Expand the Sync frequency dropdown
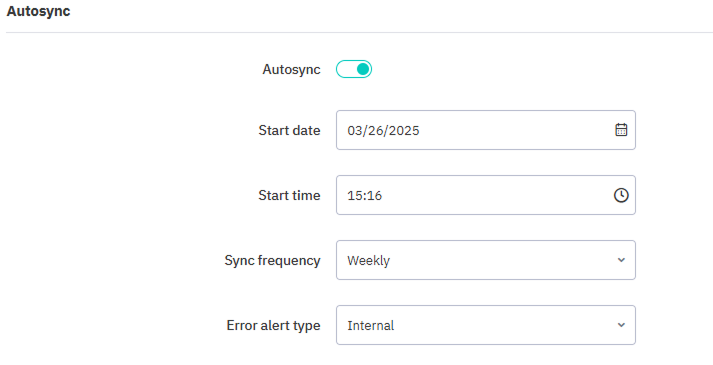The width and height of the screenshot is (713, 365). (x=486, y=260)
